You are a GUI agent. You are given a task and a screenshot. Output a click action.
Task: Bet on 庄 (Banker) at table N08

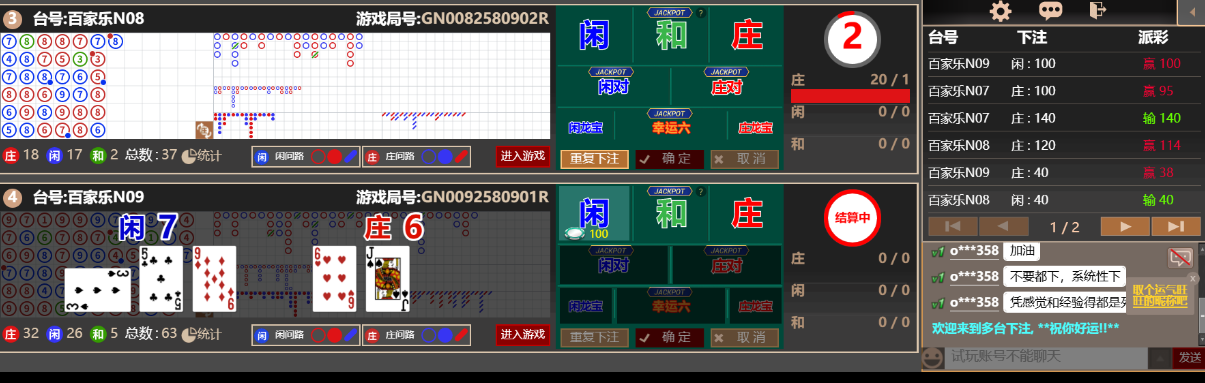(x=746, y=35)
